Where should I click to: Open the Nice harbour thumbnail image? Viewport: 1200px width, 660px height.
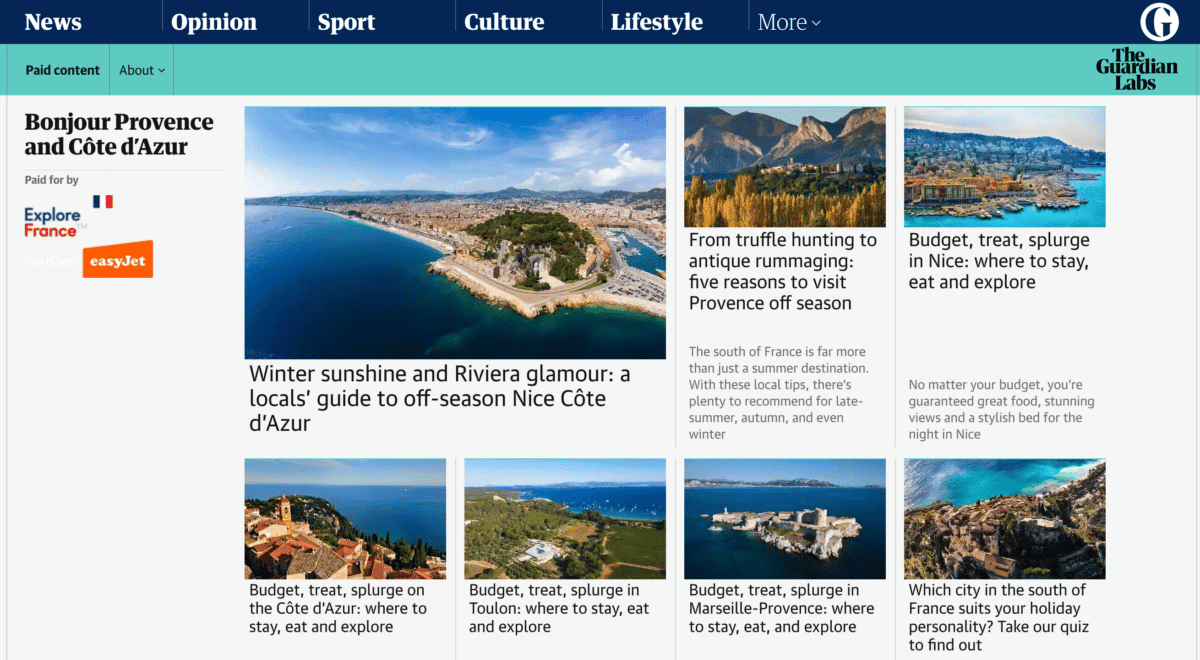click(1004, 167)
